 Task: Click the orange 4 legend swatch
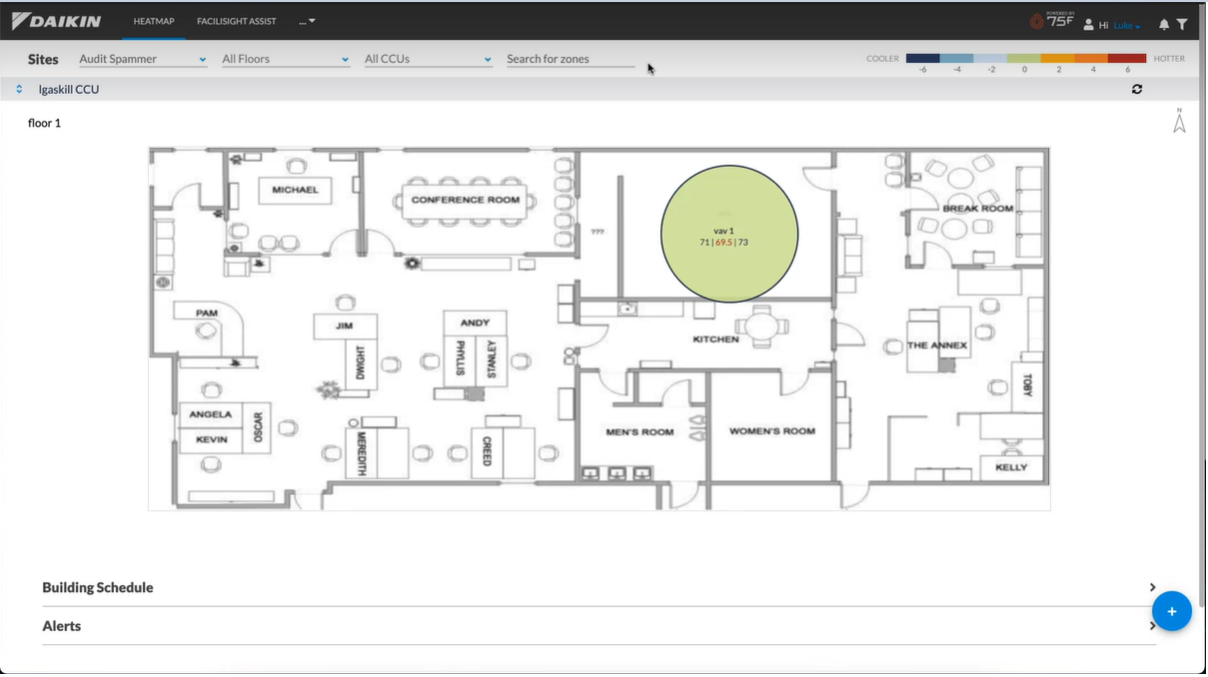[1092, 58]
